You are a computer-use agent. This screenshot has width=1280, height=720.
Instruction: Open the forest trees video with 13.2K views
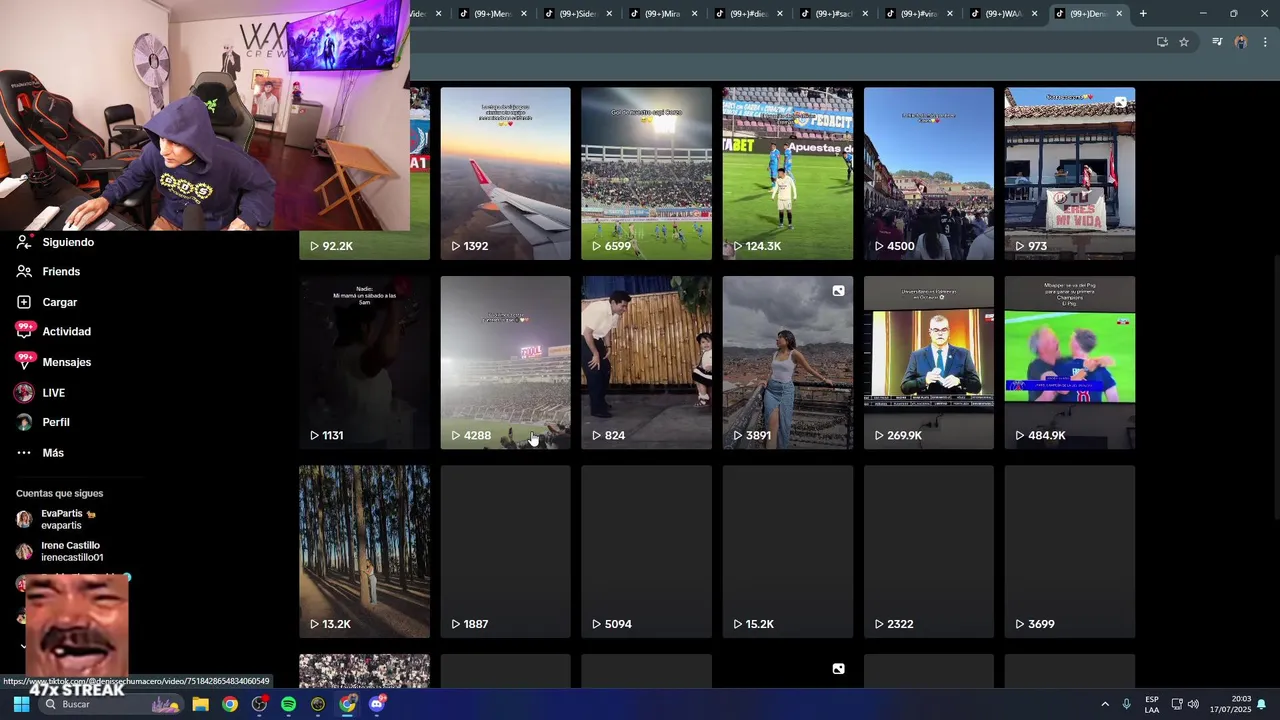[x=364, y=551]
